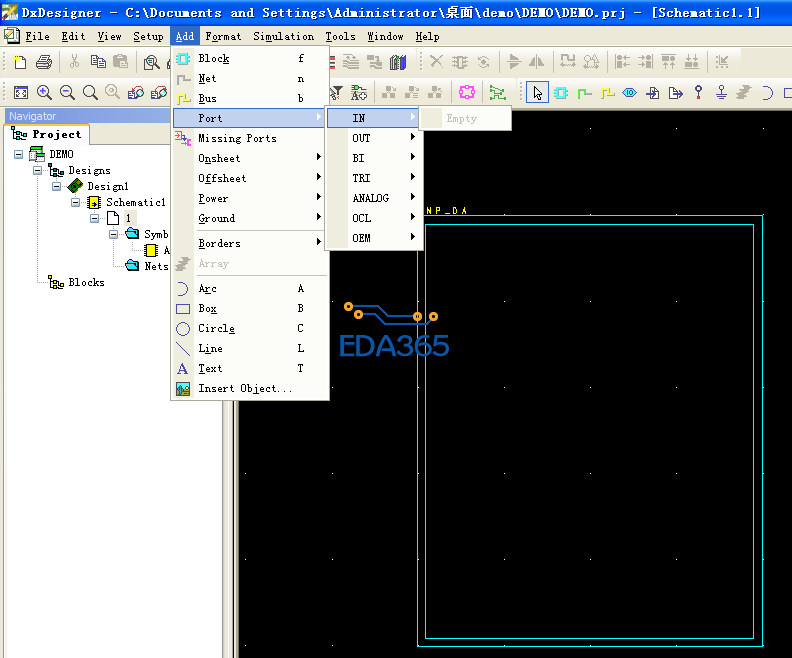
Task: Choose Bus from the Add menu
Action: point(251,98)
